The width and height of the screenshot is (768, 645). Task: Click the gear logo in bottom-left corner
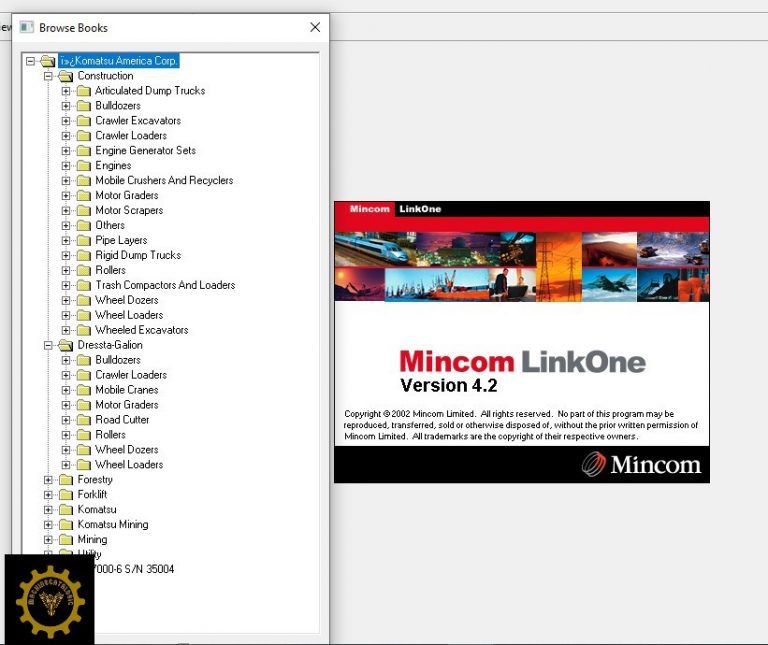(x=49, y=600)
